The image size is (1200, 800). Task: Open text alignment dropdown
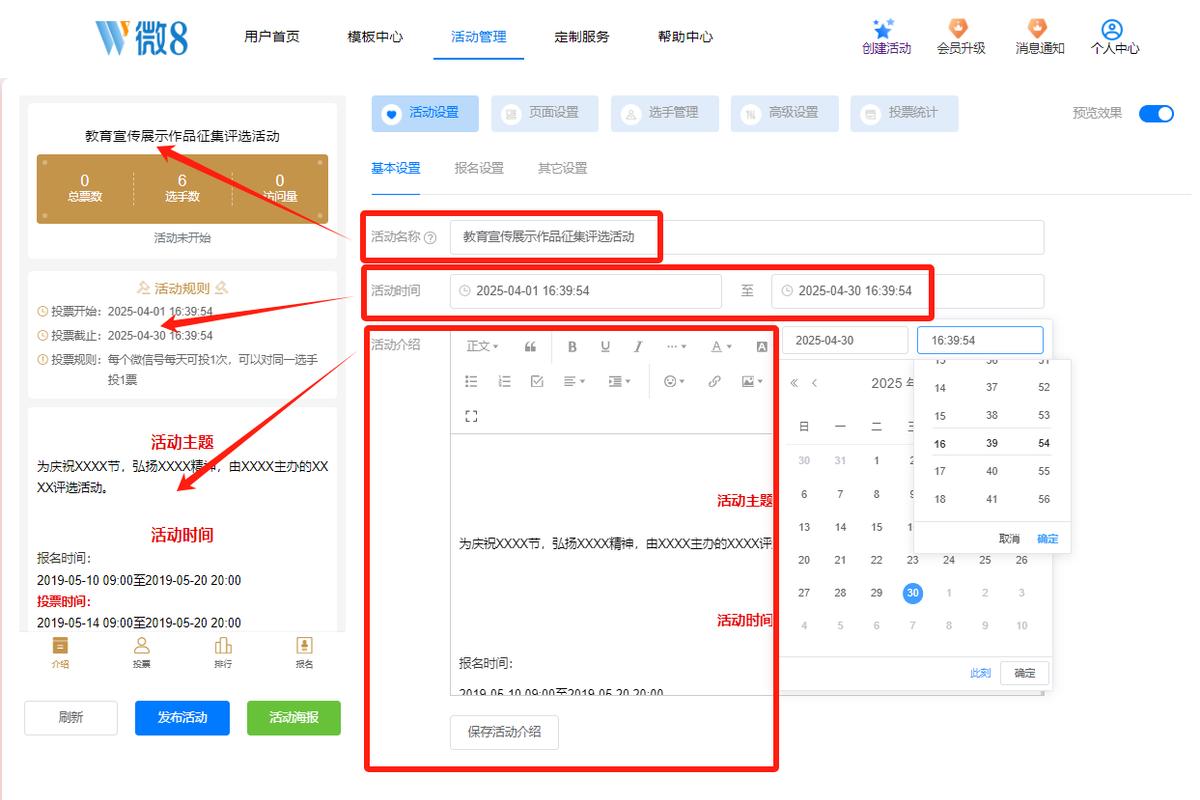[x=574, y=381]
